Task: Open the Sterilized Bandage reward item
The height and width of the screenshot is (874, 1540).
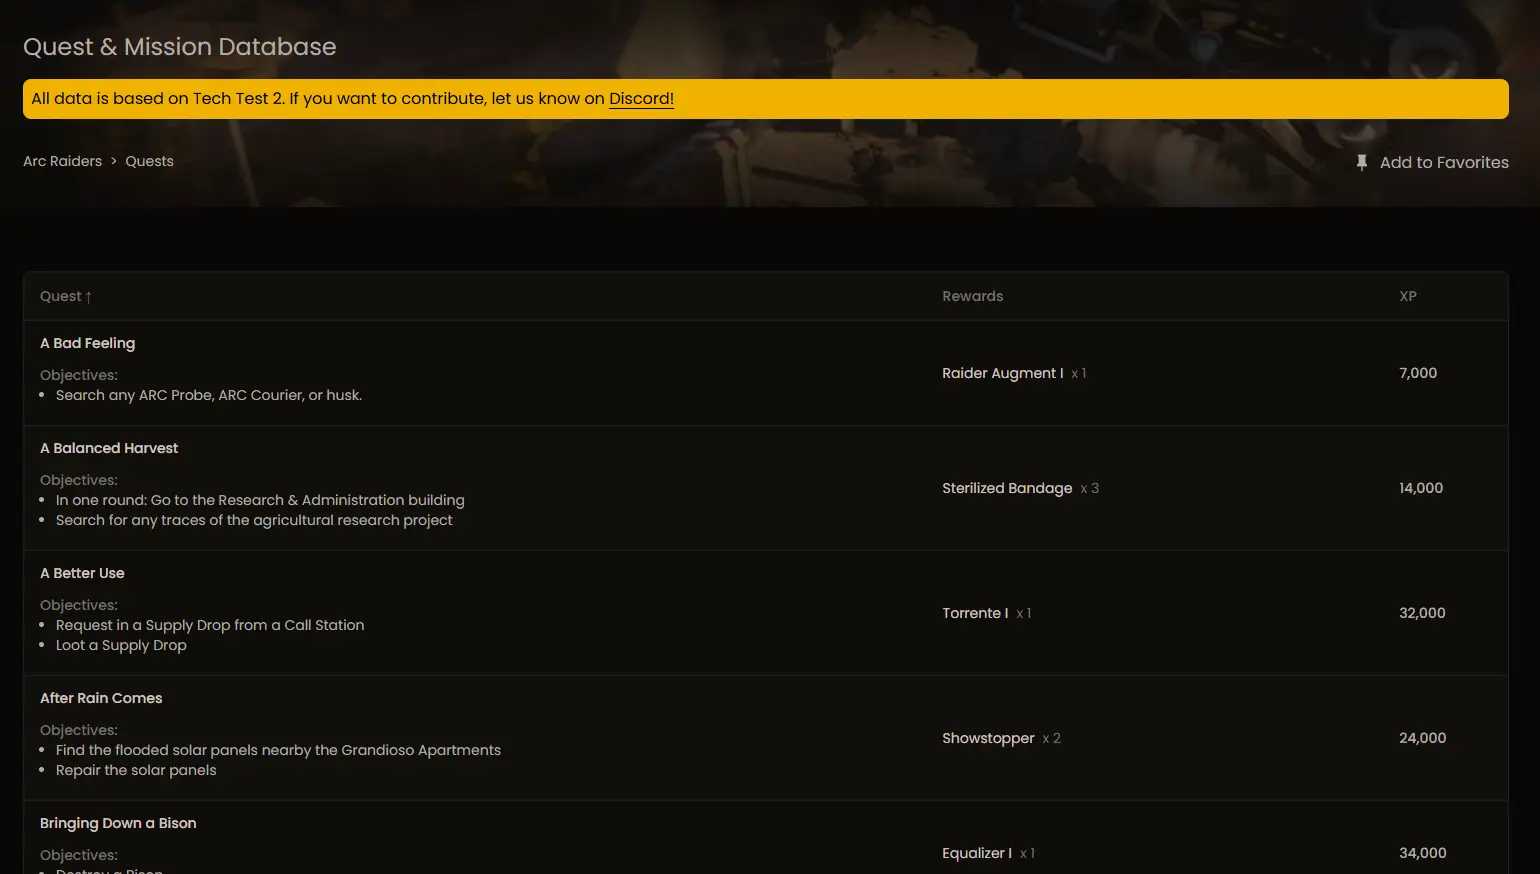Action: coord(1006,488)
